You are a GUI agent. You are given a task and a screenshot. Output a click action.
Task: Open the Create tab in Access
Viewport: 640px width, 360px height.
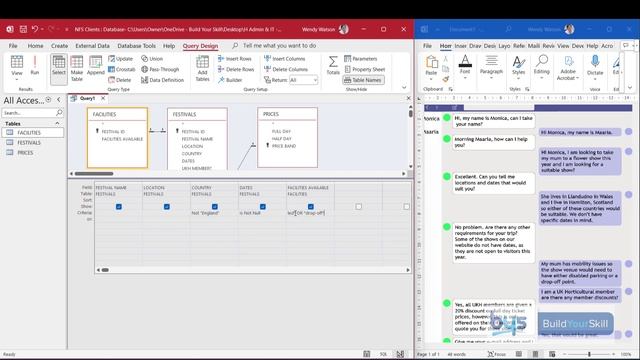(60, 46)
